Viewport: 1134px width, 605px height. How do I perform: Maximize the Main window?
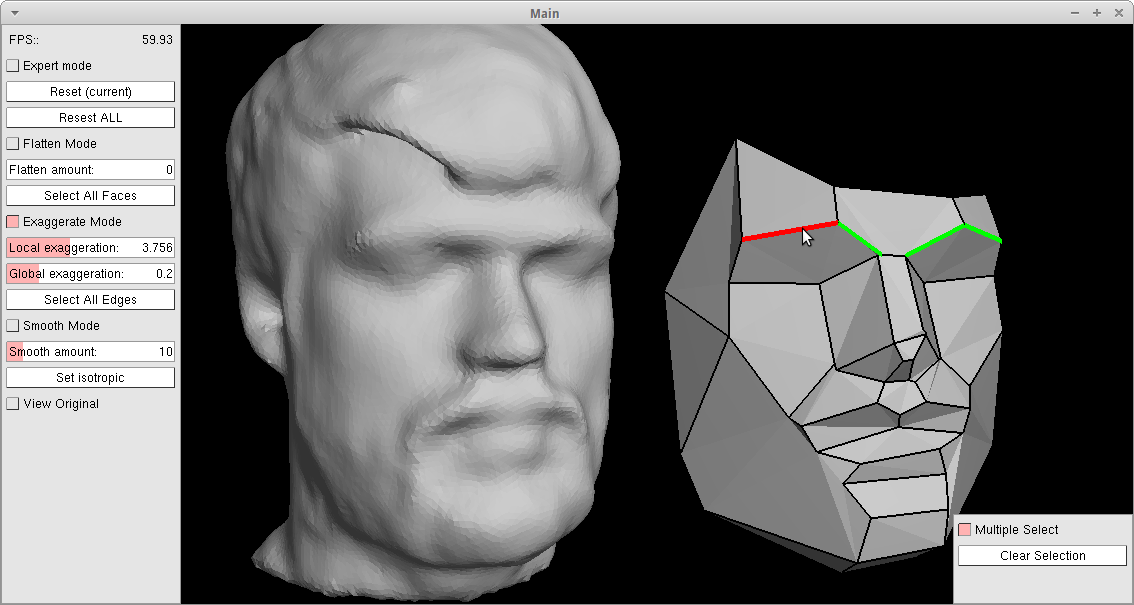pyautogui.click(x=1097, y=13)
